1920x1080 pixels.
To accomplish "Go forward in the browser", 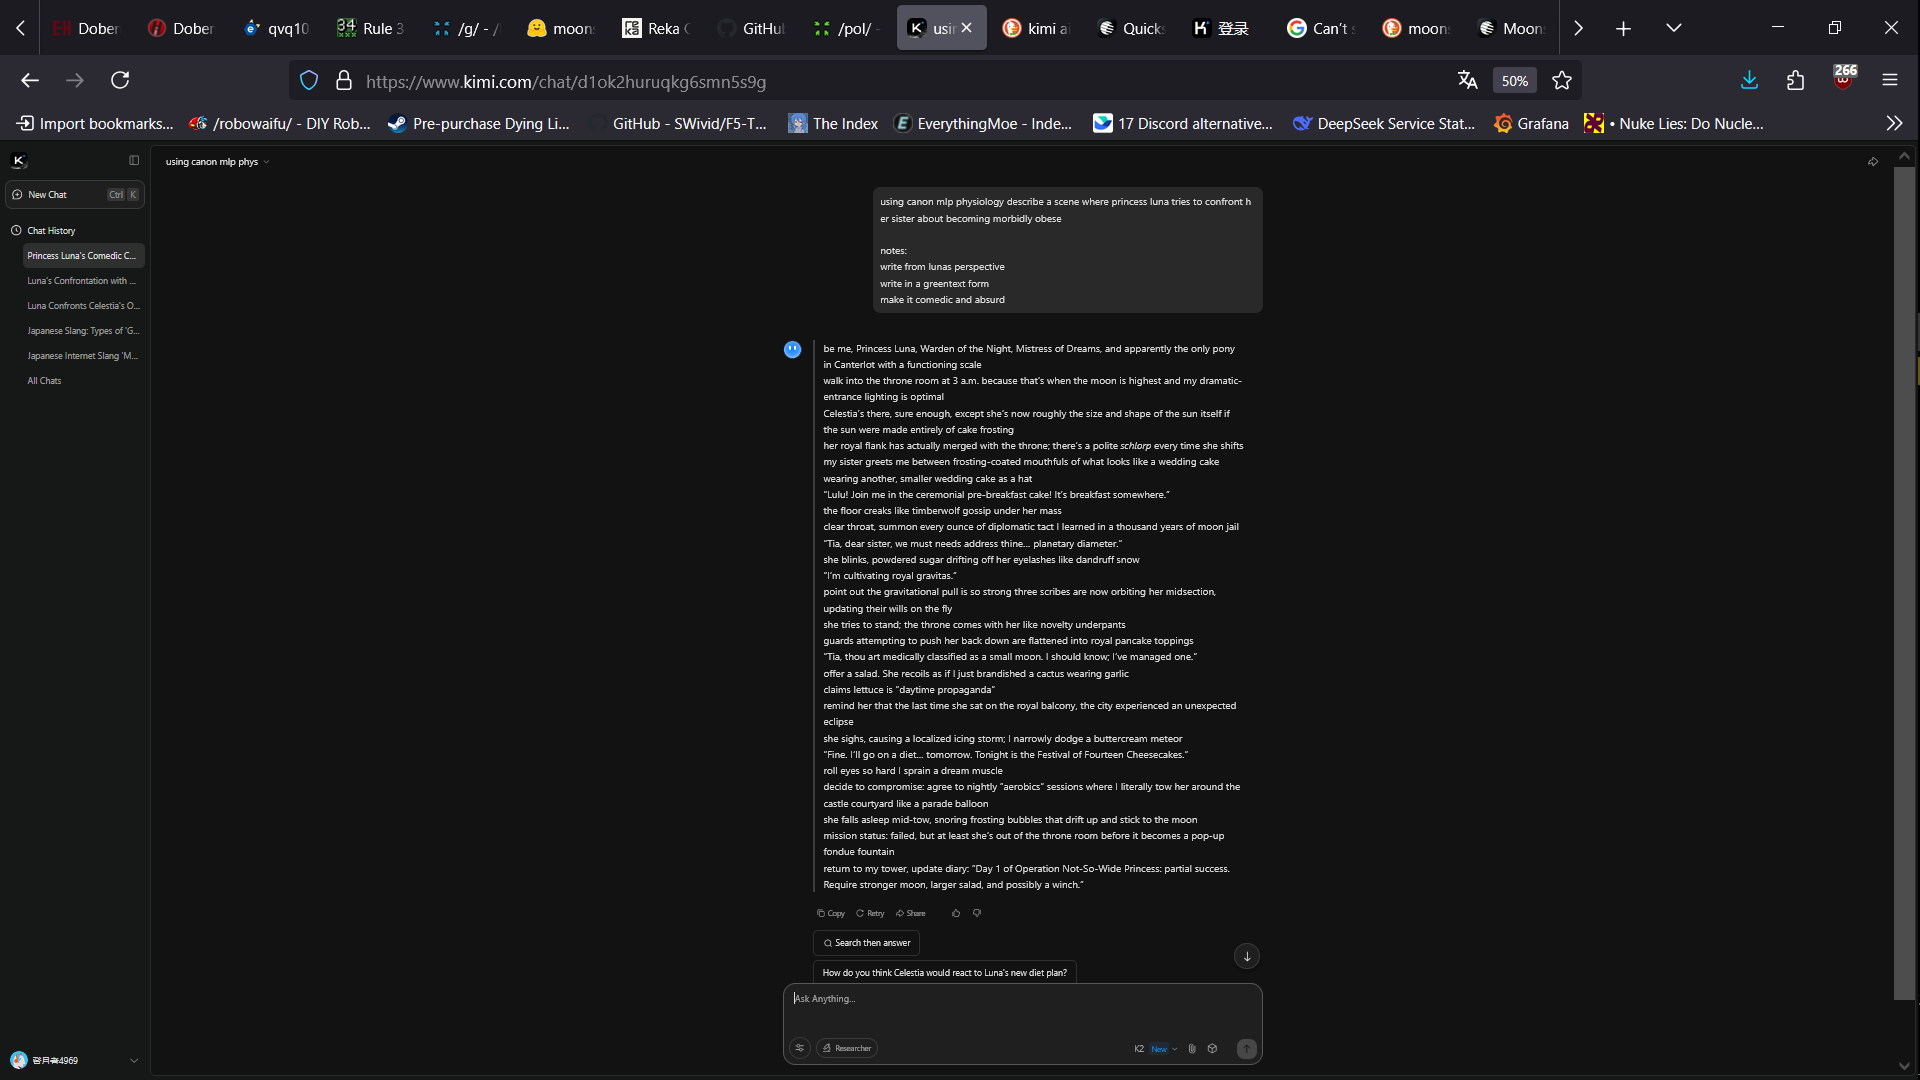I will [x=75, y=81].
